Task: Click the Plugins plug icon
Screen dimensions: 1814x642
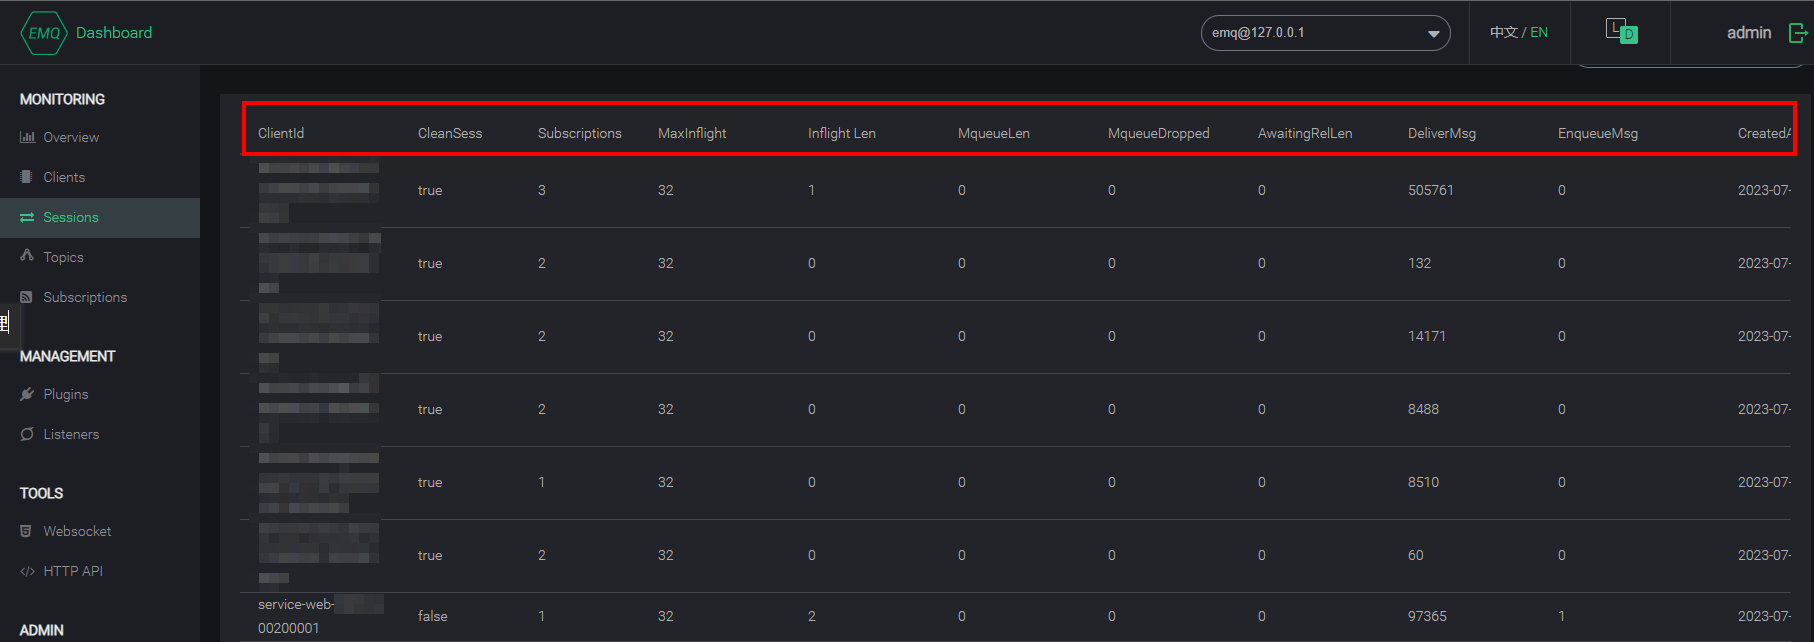Action: tap(27, 394)
